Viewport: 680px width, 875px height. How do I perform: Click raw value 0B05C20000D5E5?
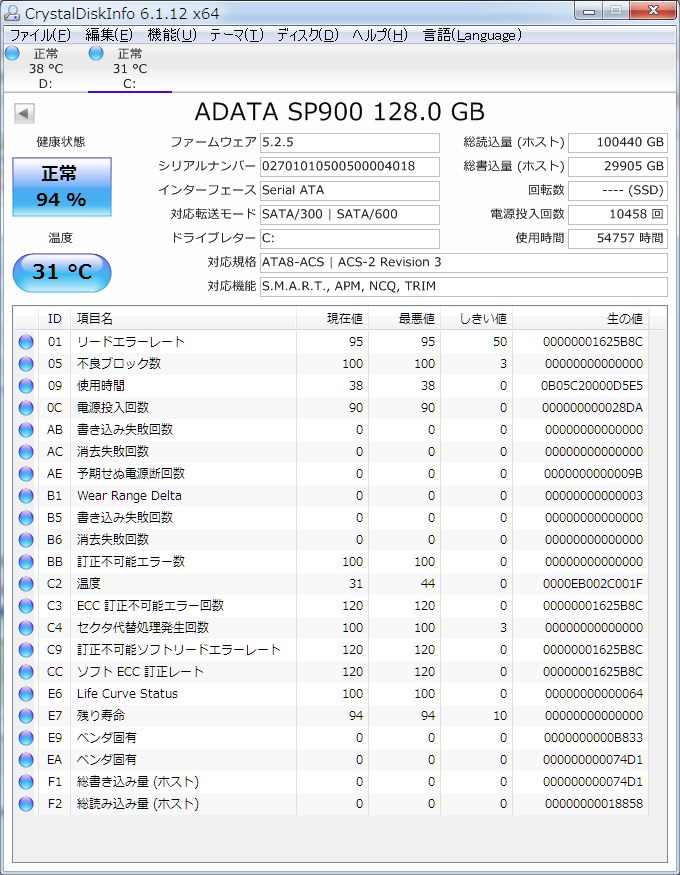592,386
